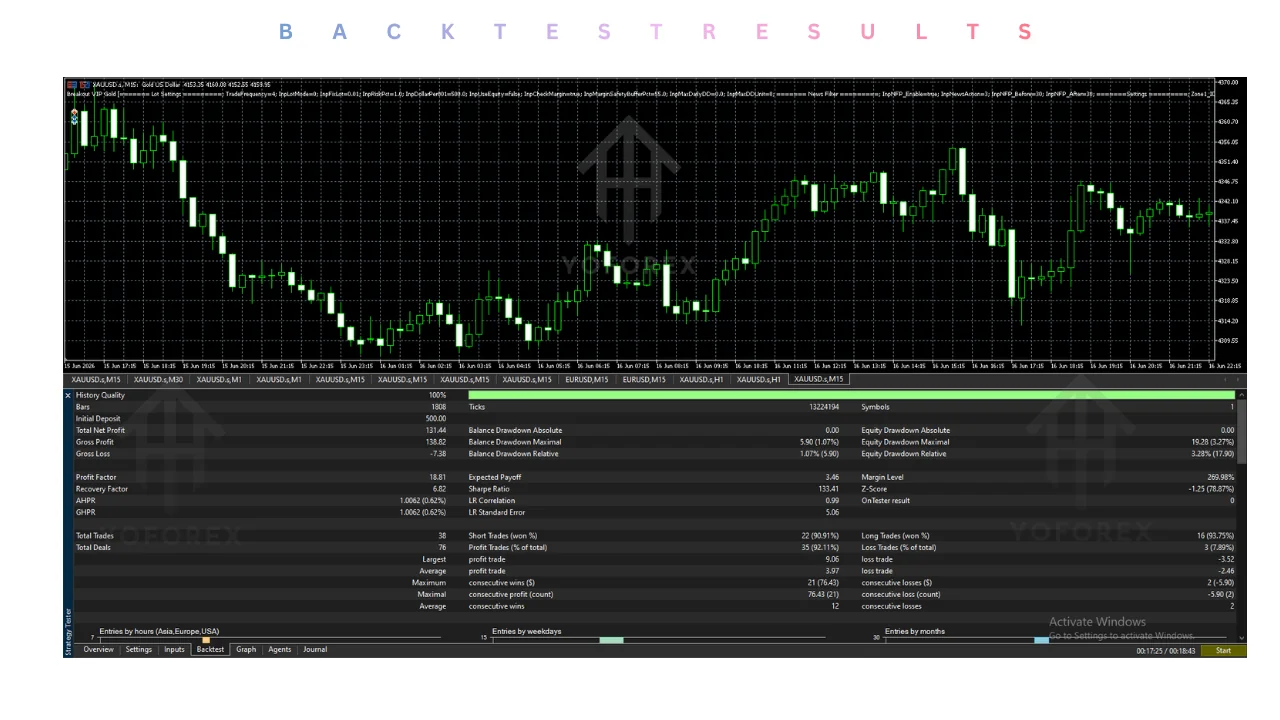Select the Total Net Profit value 131.44
Image resolution: width=1280 pixels, height=720 pixels.
click(x=436, y=431)
